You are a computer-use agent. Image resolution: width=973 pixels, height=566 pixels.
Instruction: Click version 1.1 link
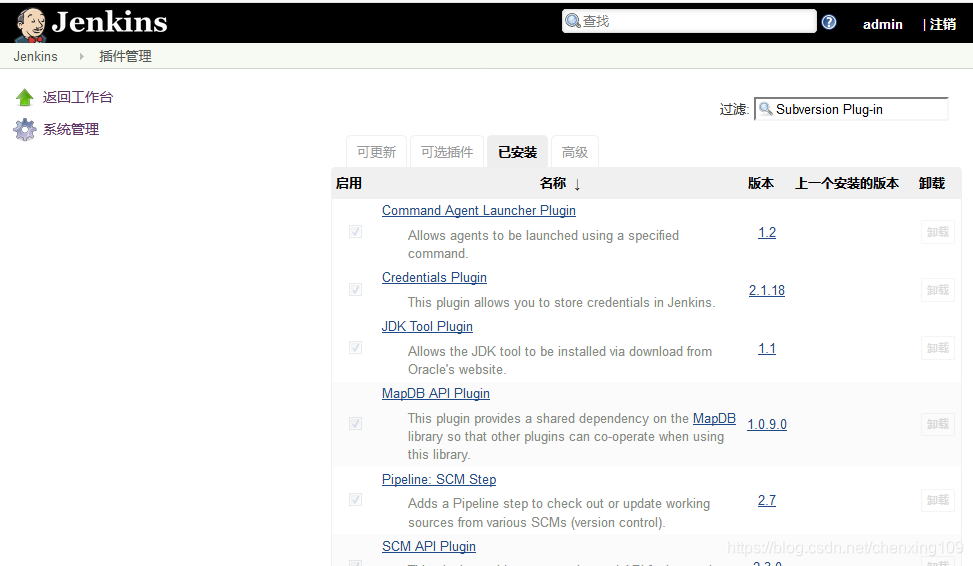pyautogui.click(x=767, y=349)
